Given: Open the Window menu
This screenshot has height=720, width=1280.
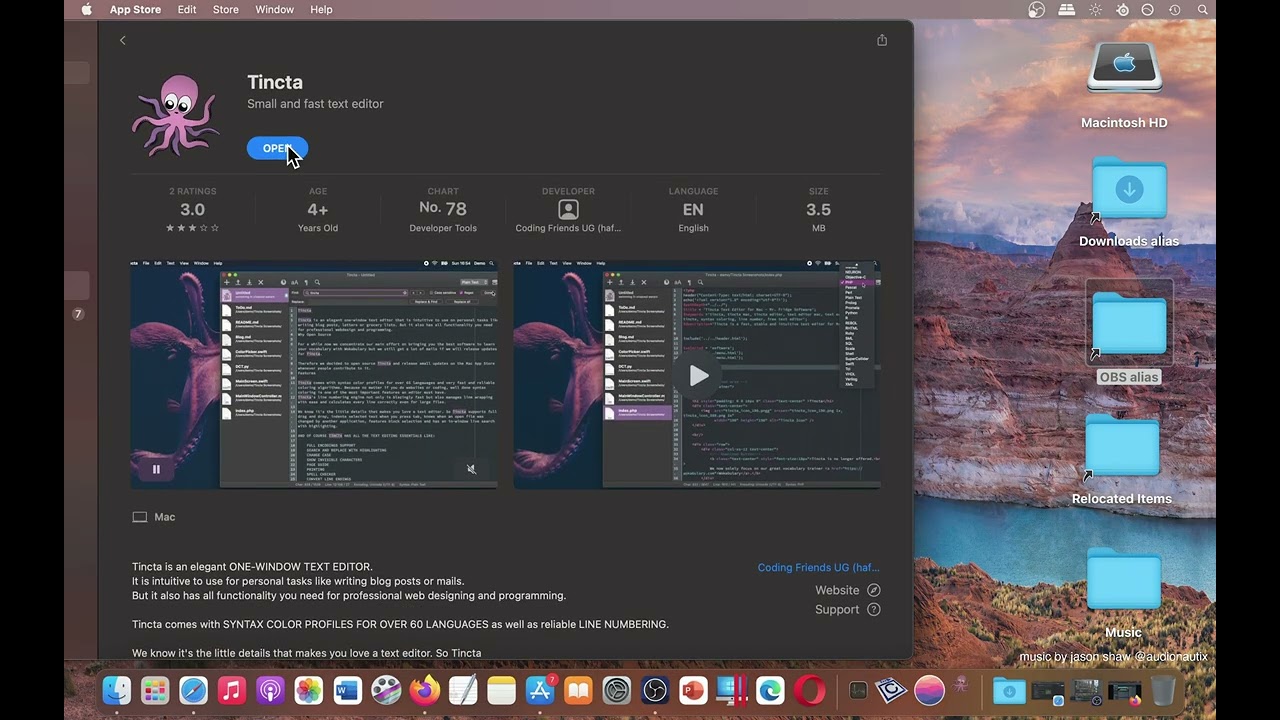Looking at the screenshot, I should (x=274, y=9).
